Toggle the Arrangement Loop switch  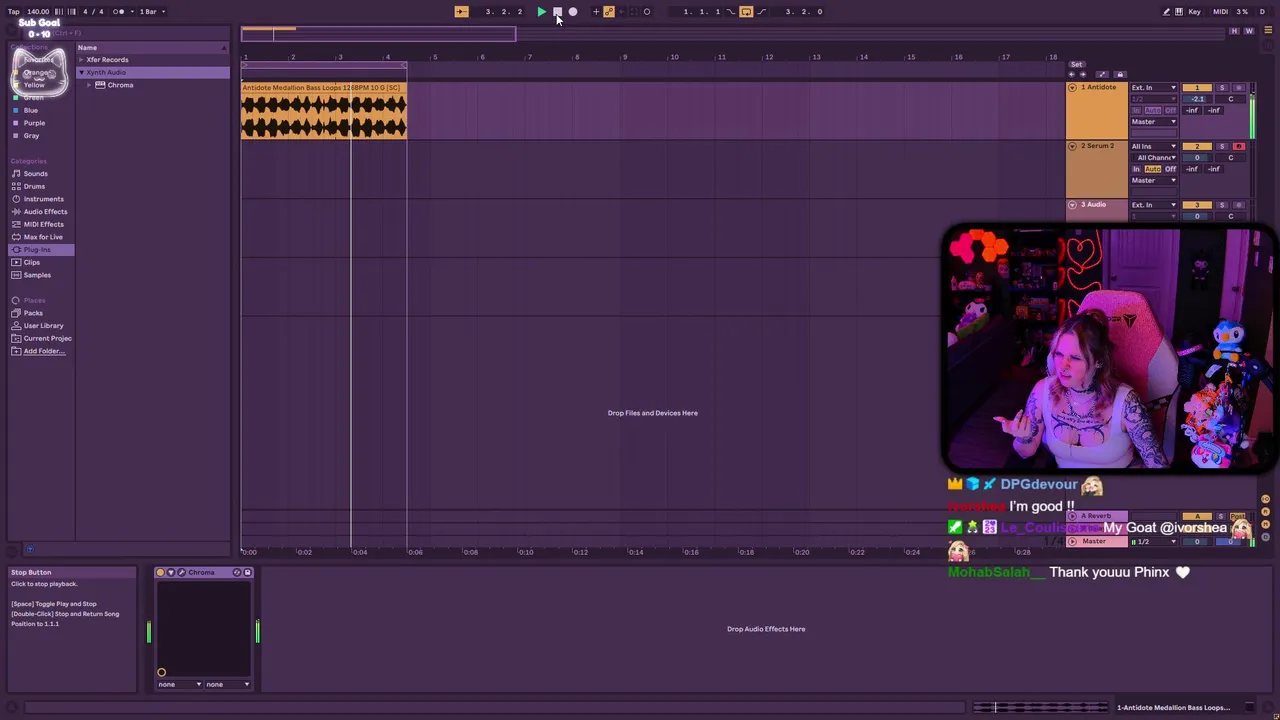click(x=746, y=12)
